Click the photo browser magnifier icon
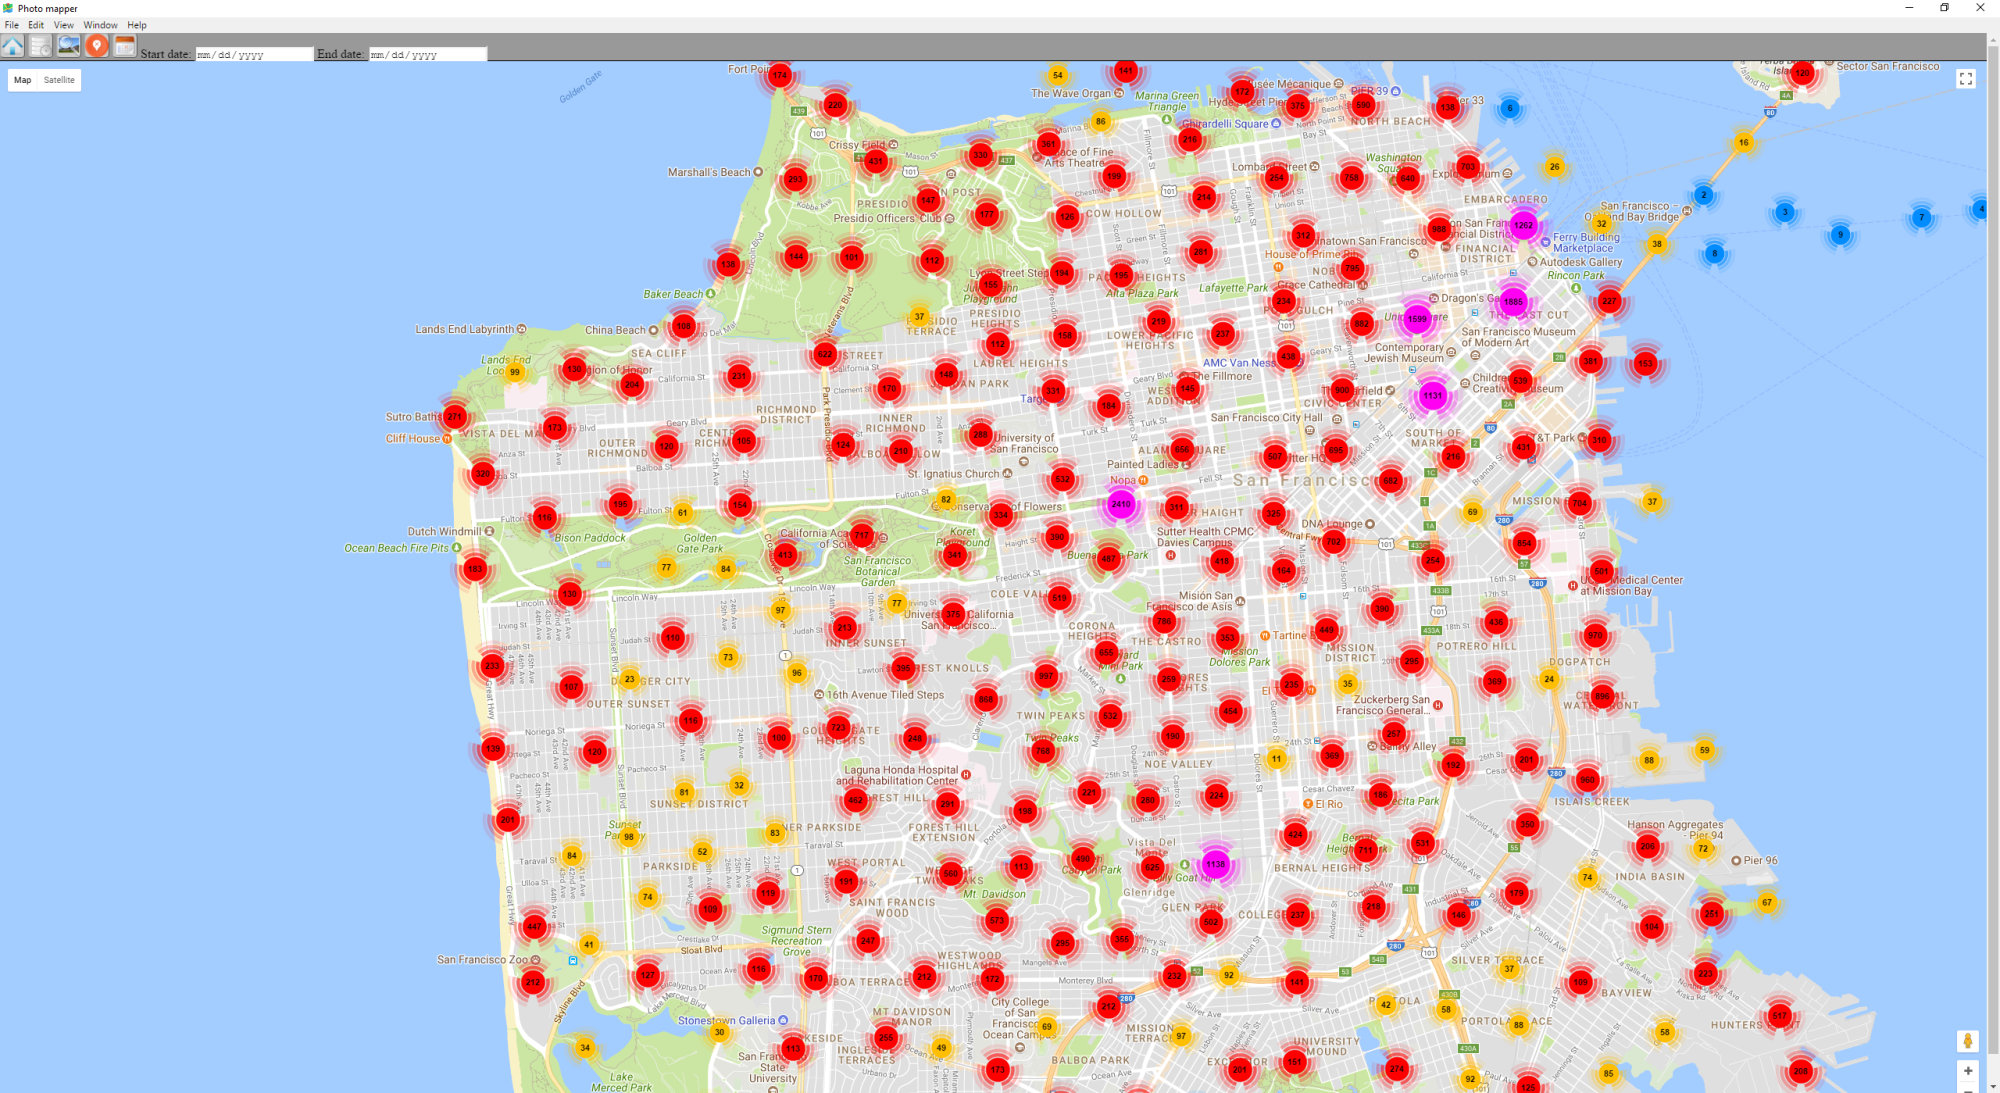Screen dimensions: 2000x1093 pyautogui.click(x=68, y=45)
